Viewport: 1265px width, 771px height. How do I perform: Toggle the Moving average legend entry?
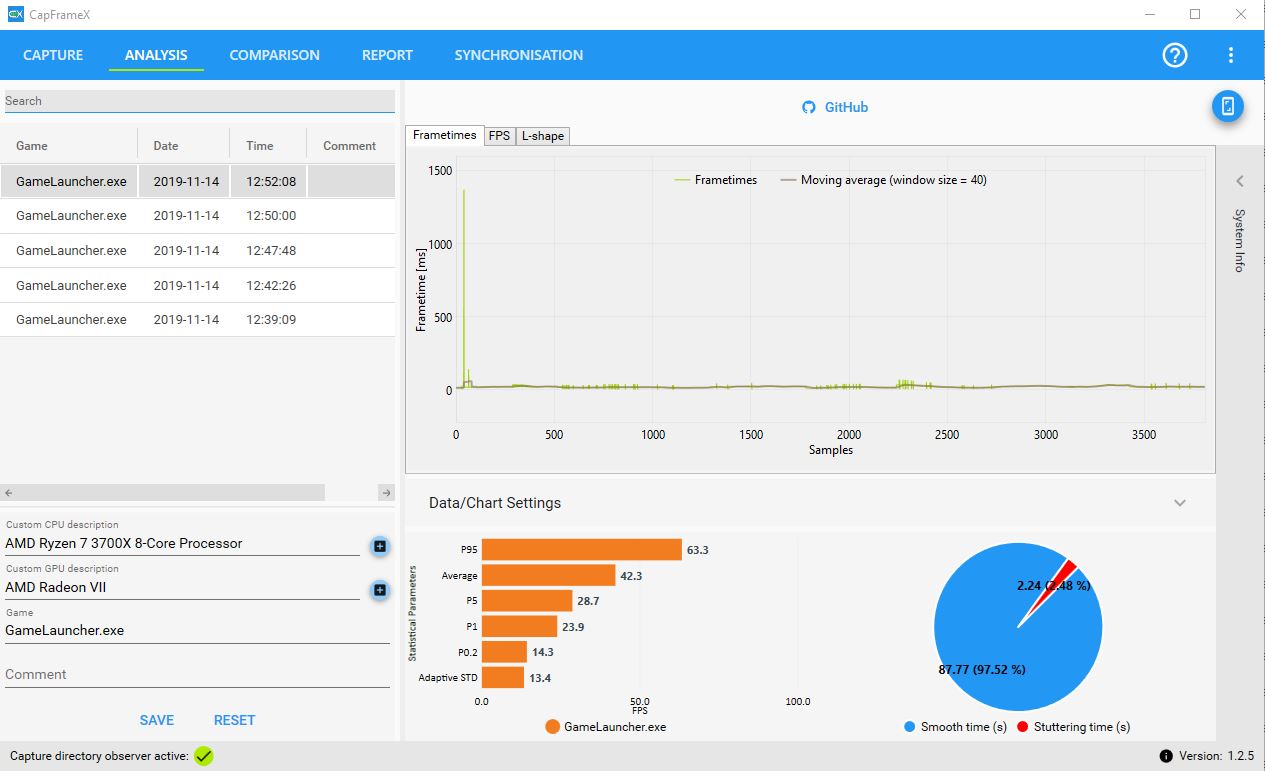884,180
